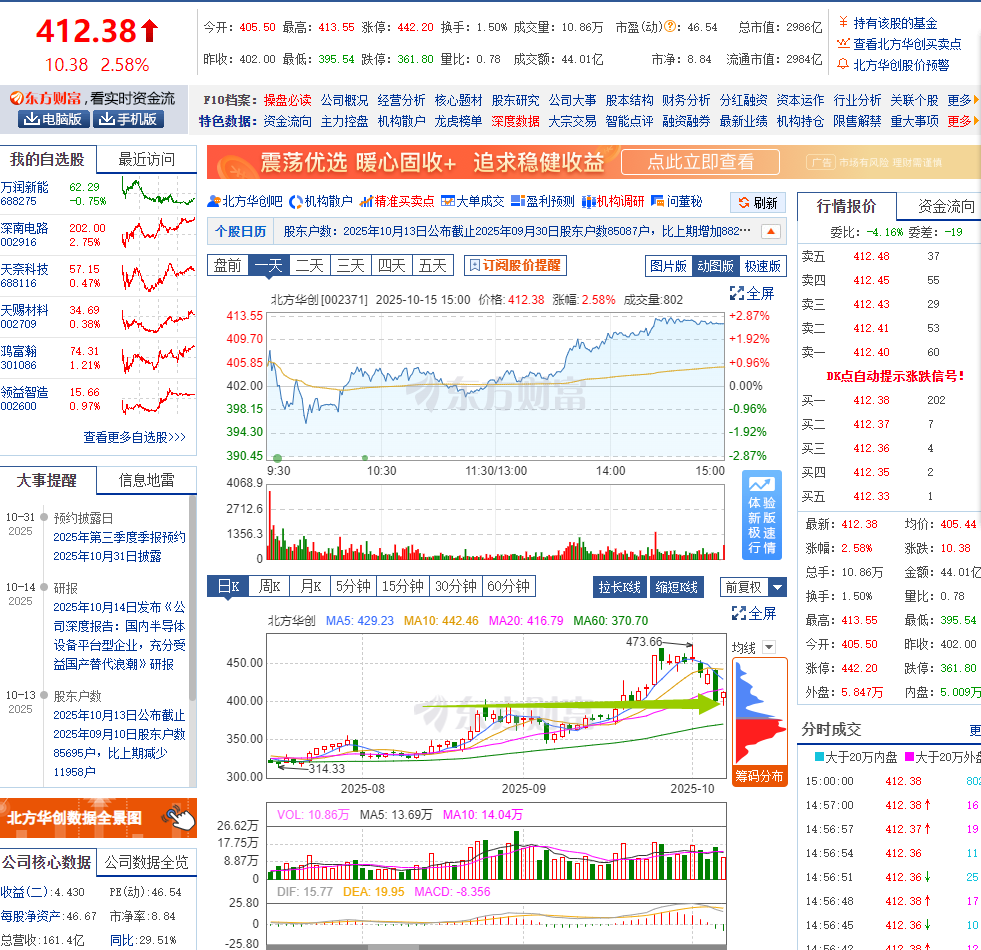Click the question mark icon after 市盈(动)
Image resolution: width=981 pixels, height=950 pixels.
(x=669, y=27)
